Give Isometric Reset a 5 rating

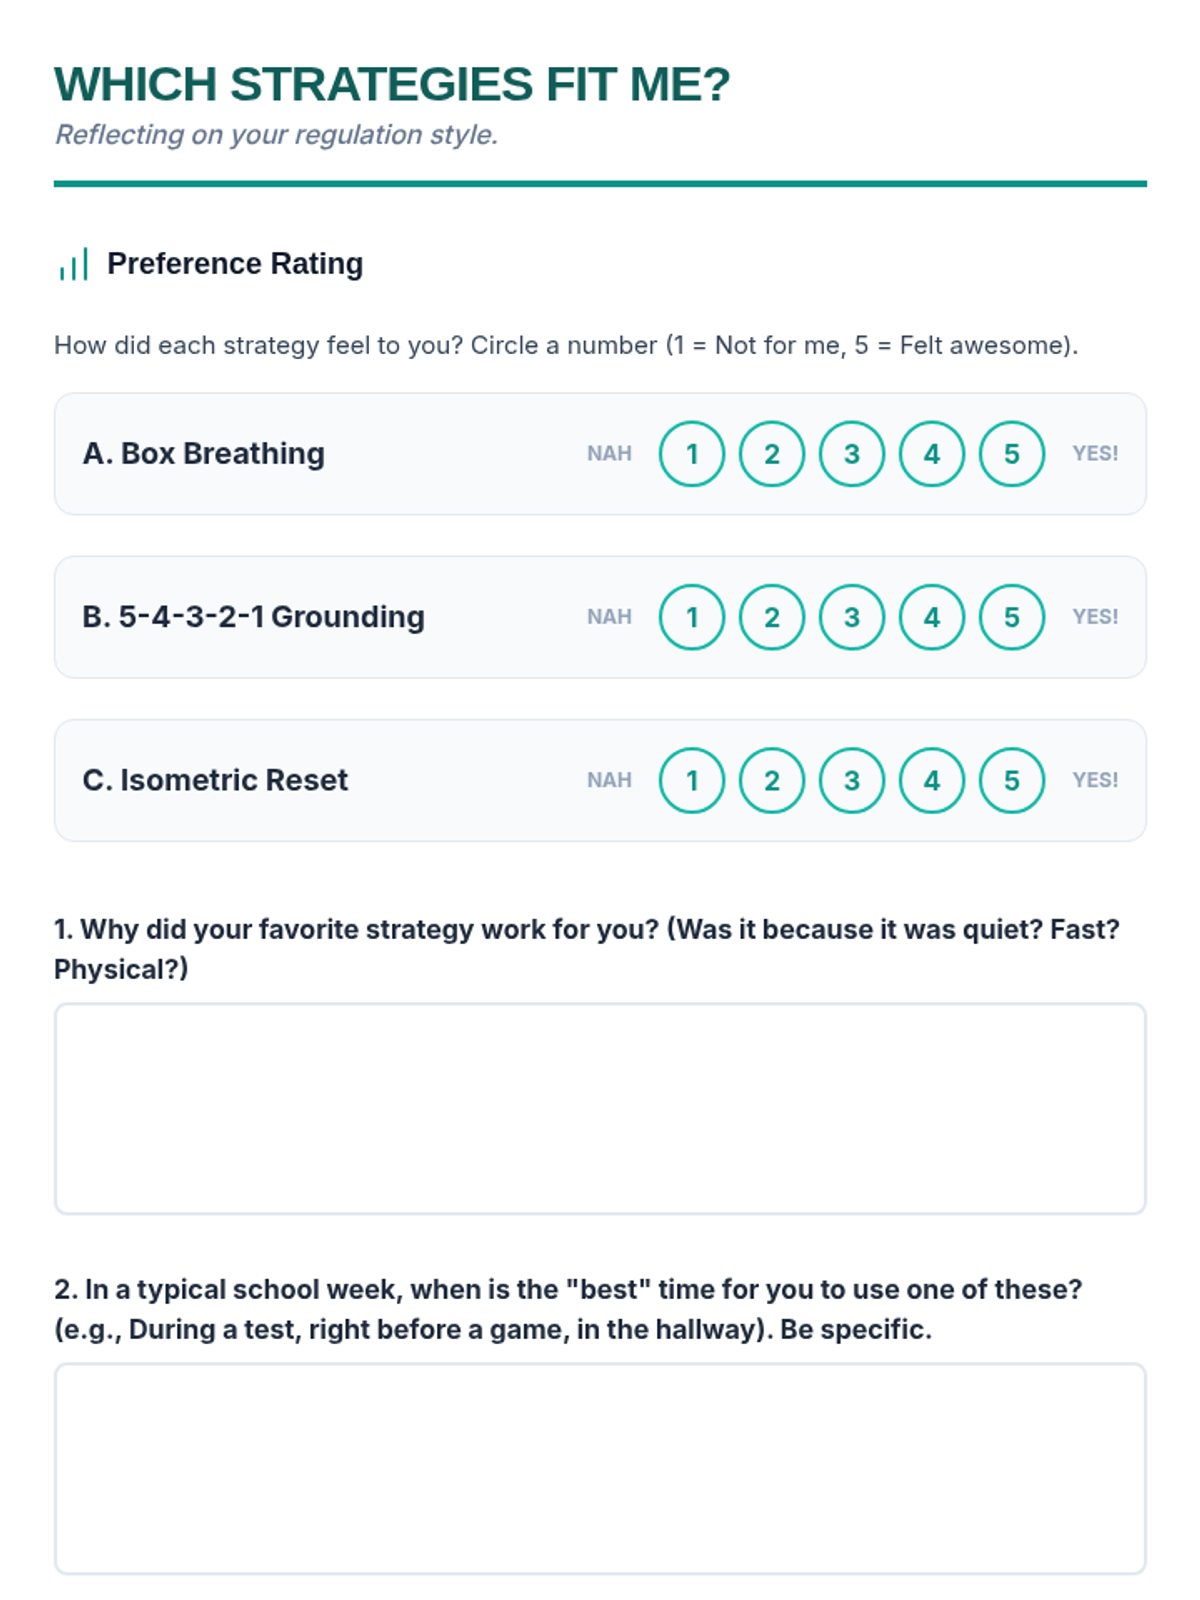click(x=1012, y=780)
